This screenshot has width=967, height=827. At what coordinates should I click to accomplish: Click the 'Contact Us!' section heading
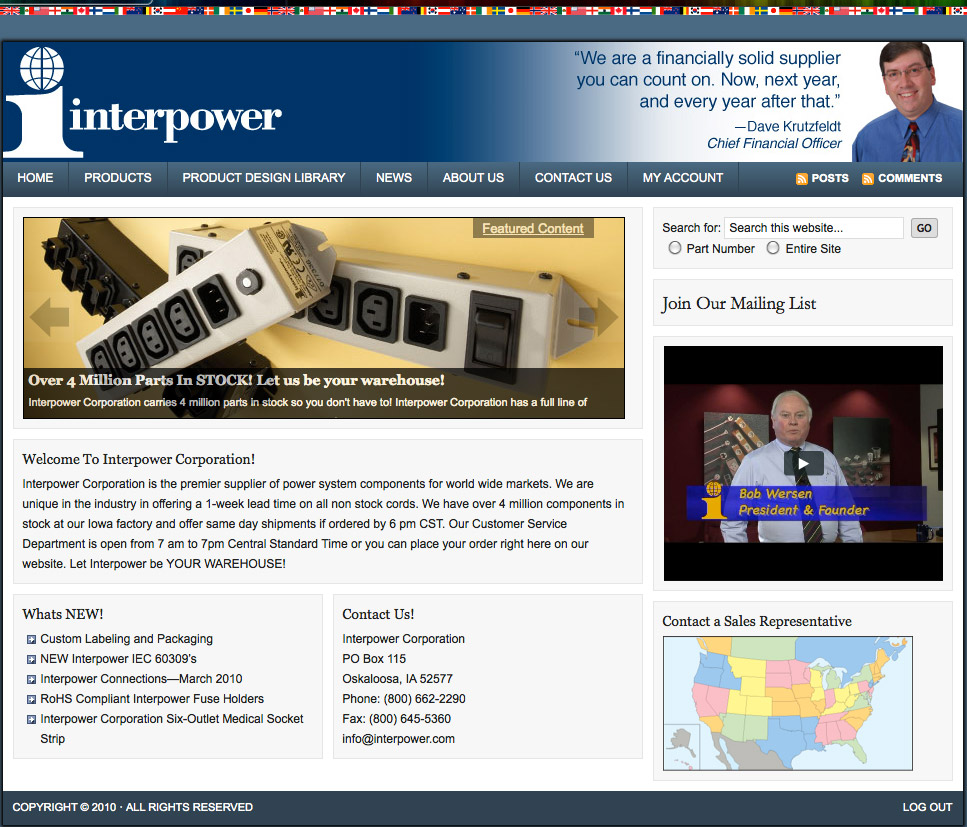pos(378,614)
